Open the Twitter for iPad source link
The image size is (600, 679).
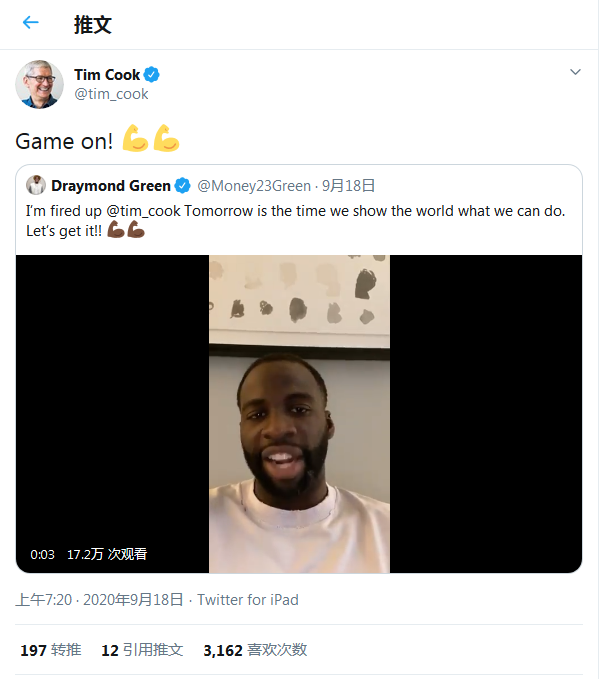(x=247, y=600)
